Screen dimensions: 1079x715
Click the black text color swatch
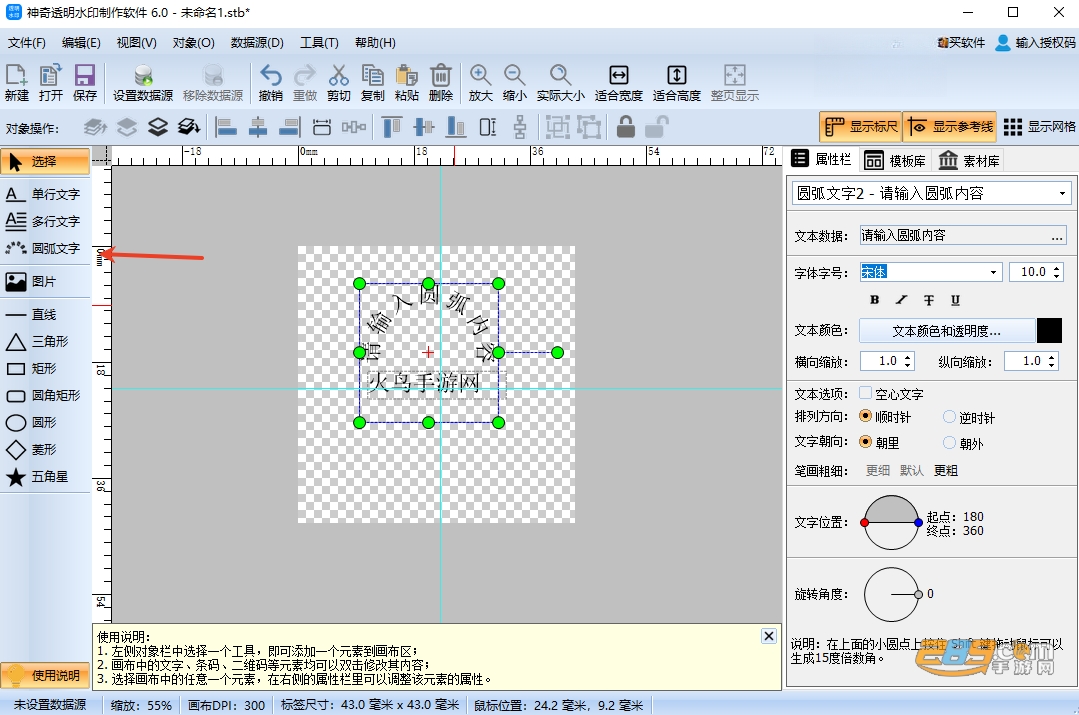(x=1049, y=331)
